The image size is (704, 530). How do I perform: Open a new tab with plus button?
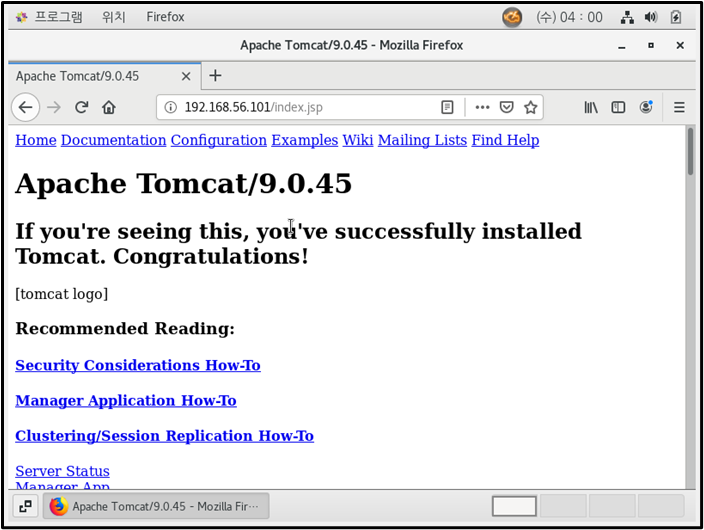(216, 75)
